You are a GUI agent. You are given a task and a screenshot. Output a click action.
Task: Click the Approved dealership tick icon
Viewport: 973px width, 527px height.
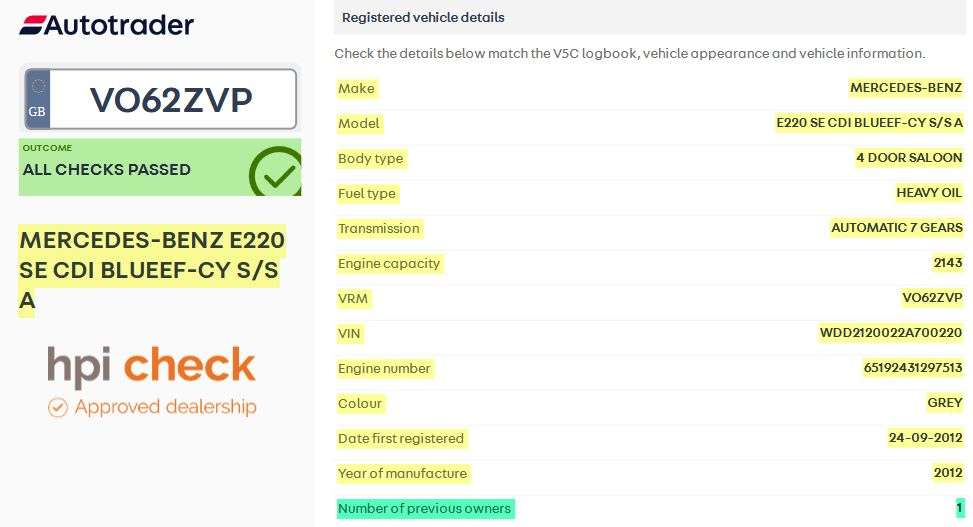[58, 407]
